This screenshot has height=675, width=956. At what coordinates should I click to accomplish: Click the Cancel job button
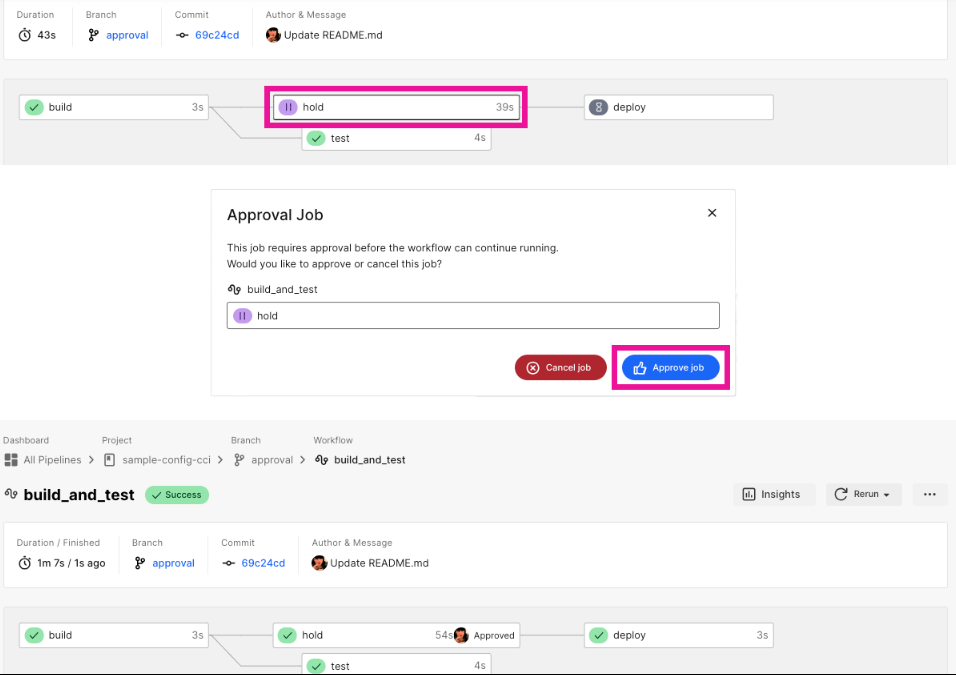[x=560, y=368]
